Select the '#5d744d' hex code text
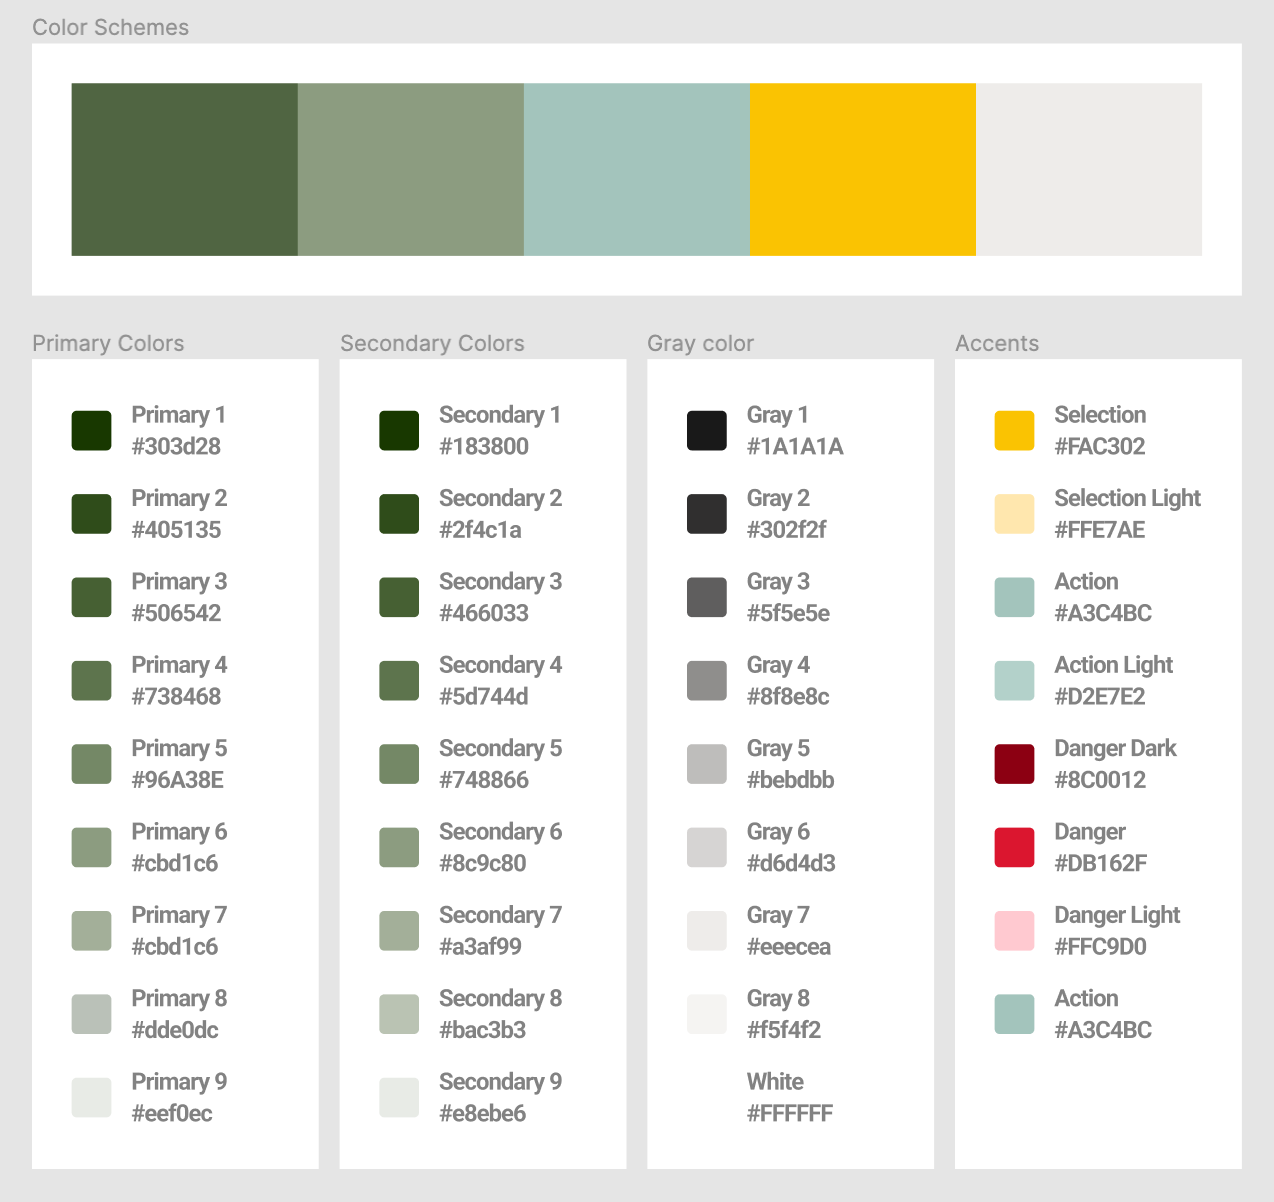1274x1202 pixels. point(484,696)
